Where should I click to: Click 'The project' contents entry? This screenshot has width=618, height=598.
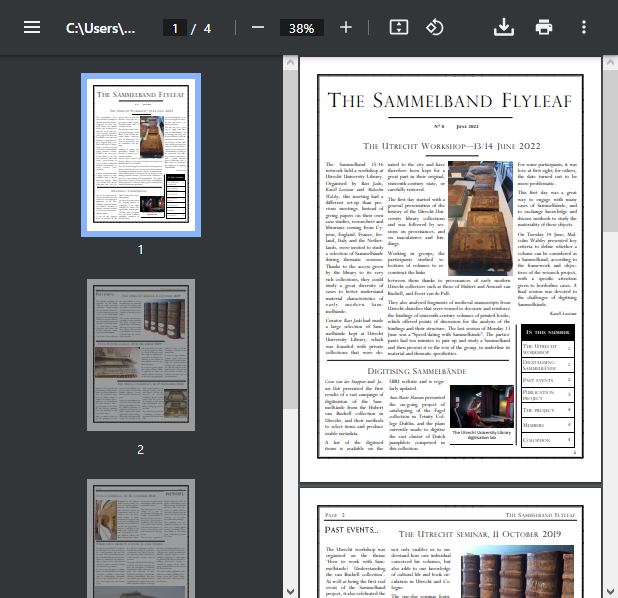[547, 410]
